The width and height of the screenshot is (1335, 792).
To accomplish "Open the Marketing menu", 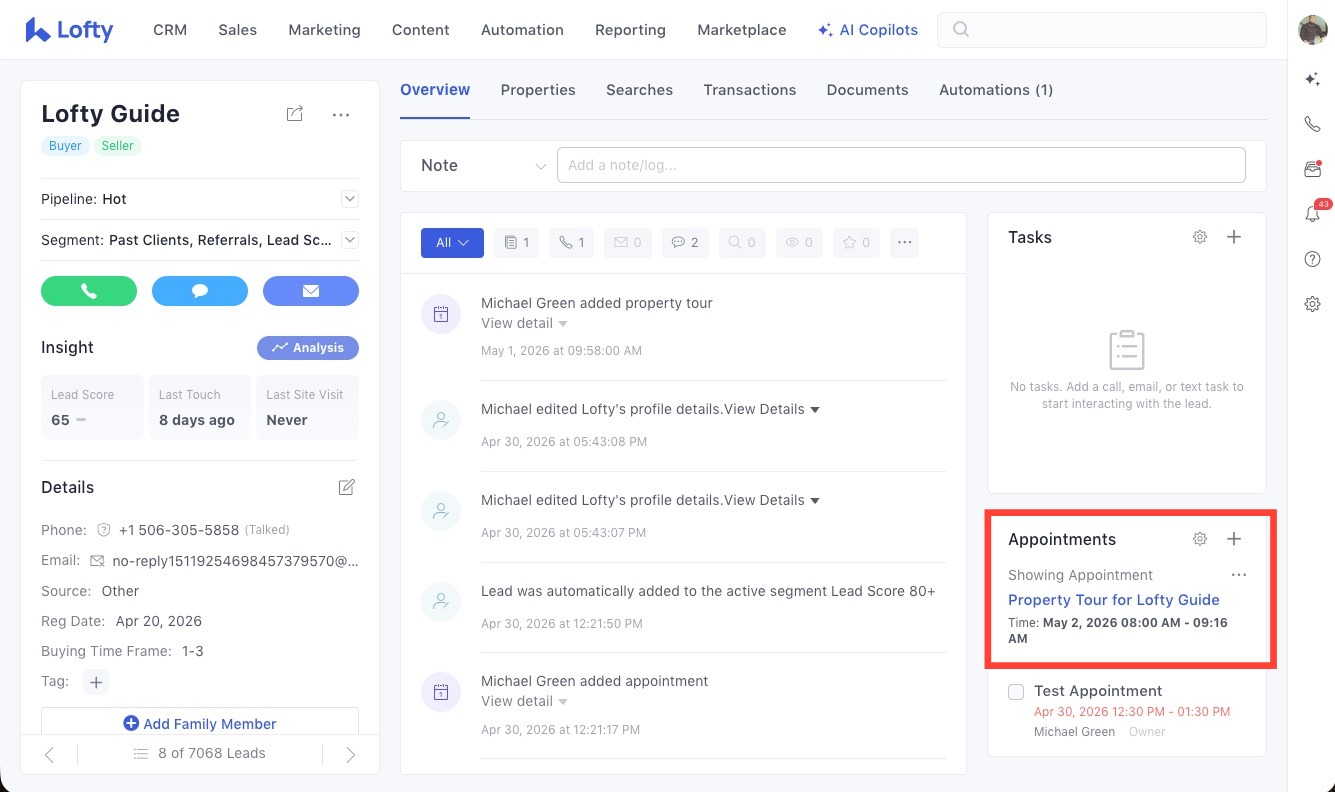I will 324,30.
